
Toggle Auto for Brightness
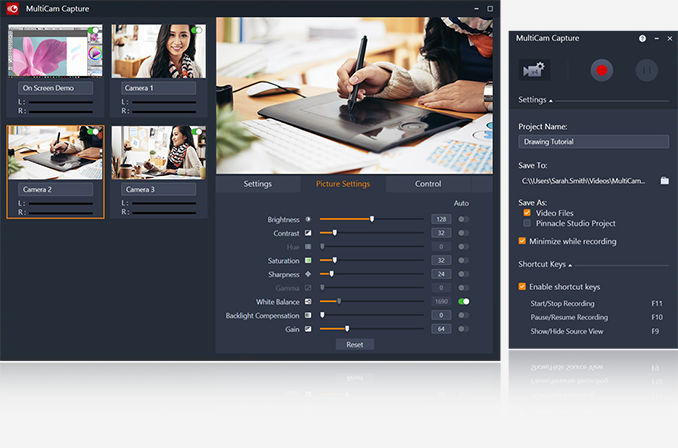pos(463,219)
